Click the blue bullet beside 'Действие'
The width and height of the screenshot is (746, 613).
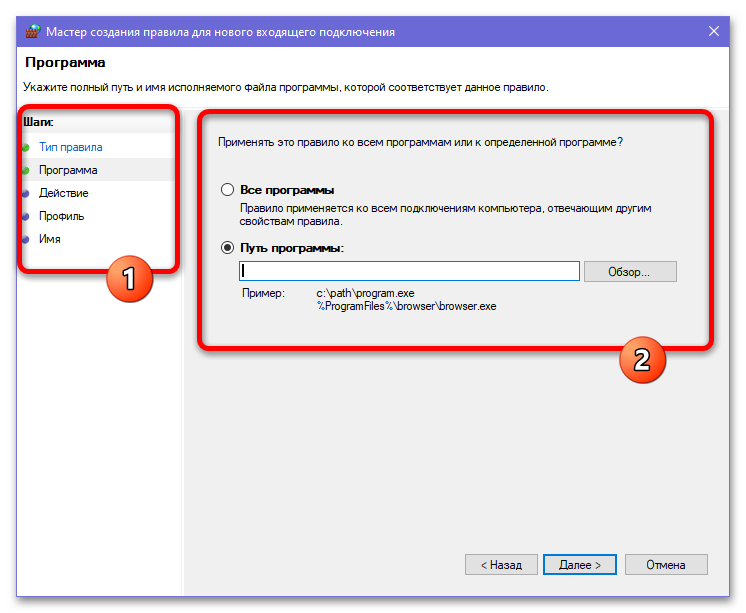[26, 194]
